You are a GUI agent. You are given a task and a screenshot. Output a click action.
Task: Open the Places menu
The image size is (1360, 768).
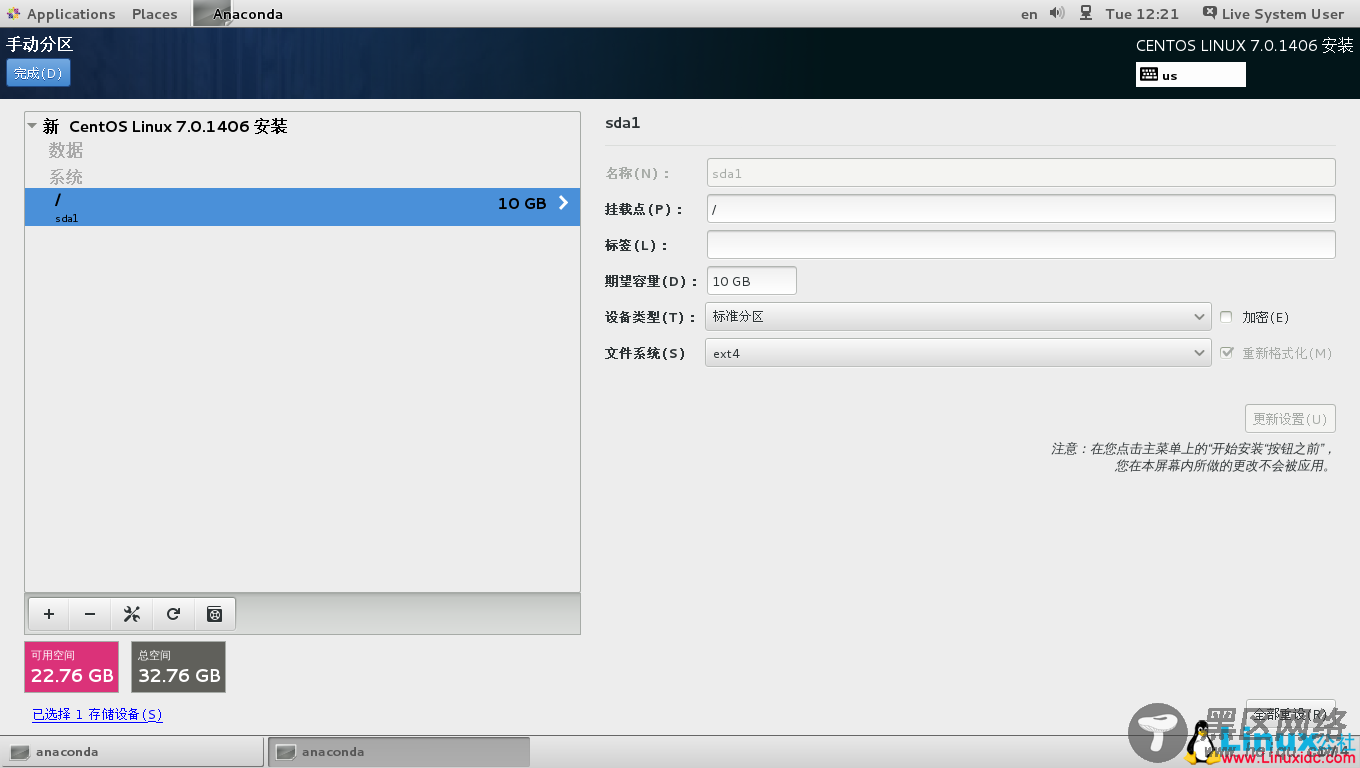155,14
